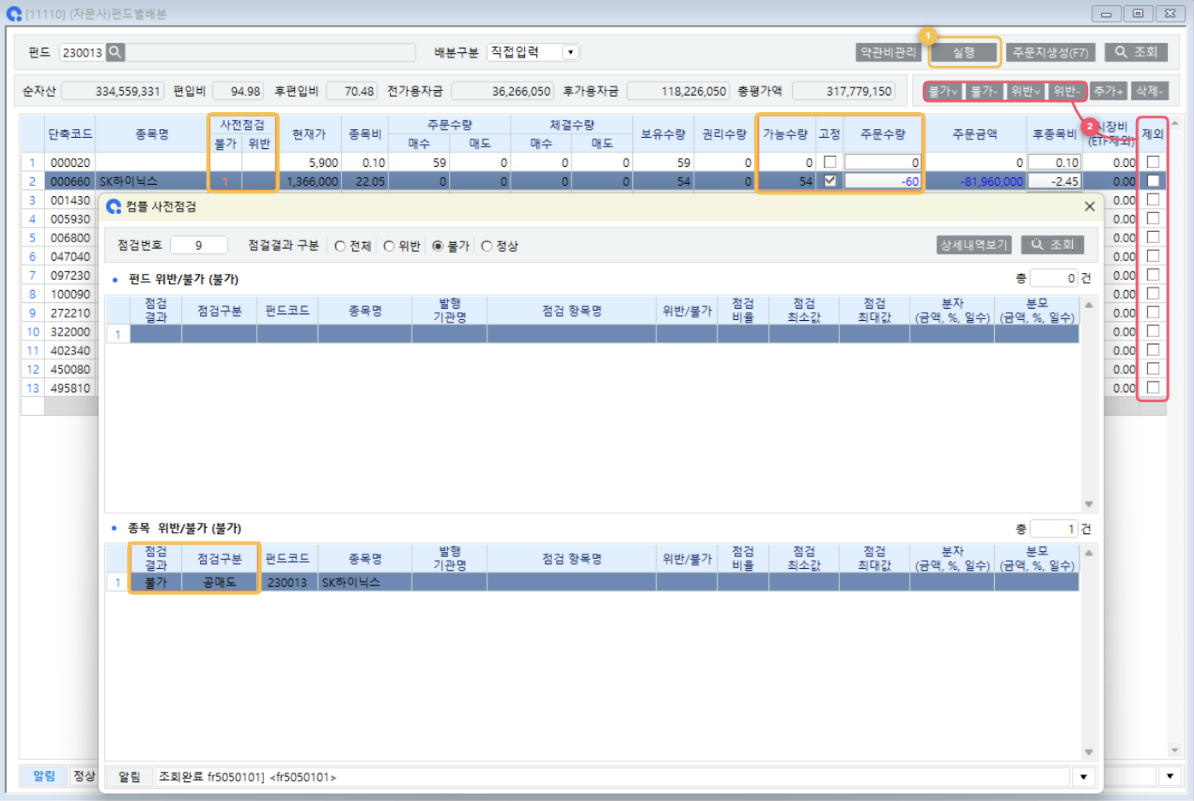This screenshot has height=801, width=1194.
Task: Click the 삭제- delete row button
Action: 1149,91
